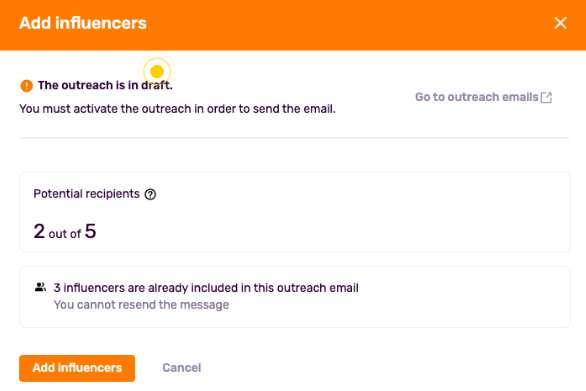The image size is (586, 391).
Task: Click the 3 influencers already included notice
Action: coord(206,288)
